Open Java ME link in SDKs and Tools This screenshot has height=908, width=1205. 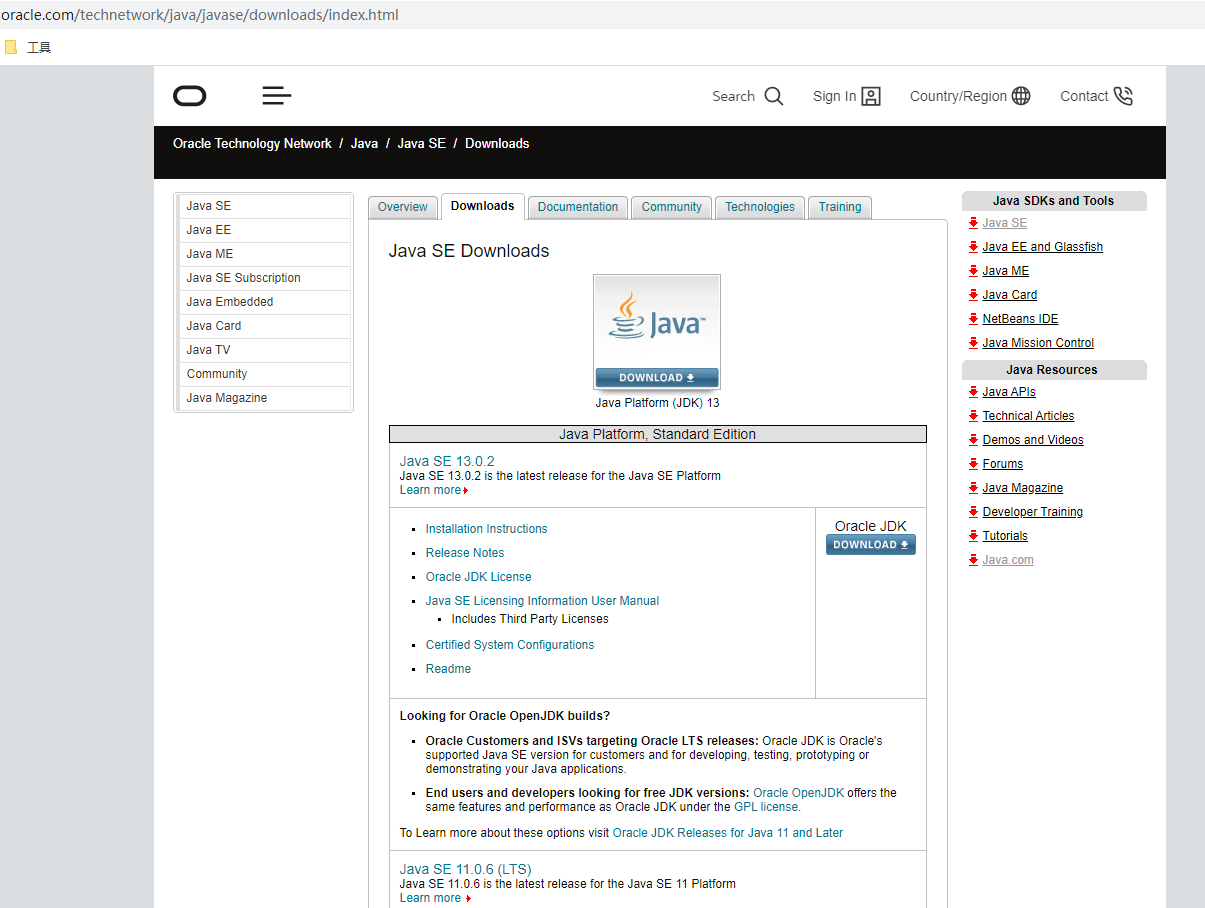(1006, 271)
